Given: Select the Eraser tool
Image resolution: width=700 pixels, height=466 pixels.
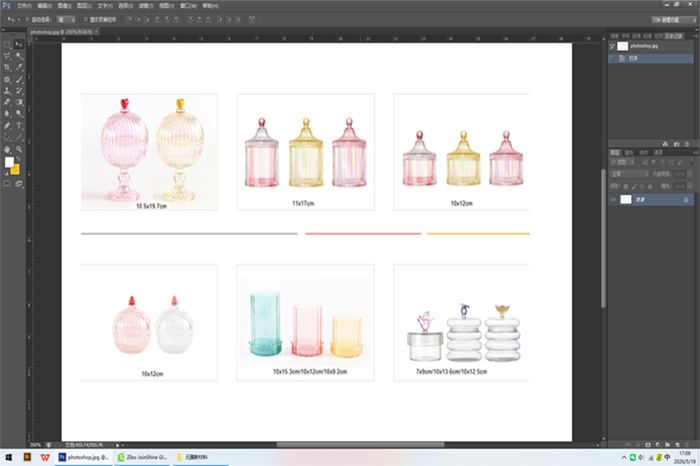Looking at the screenshot, I should (7, 102).
